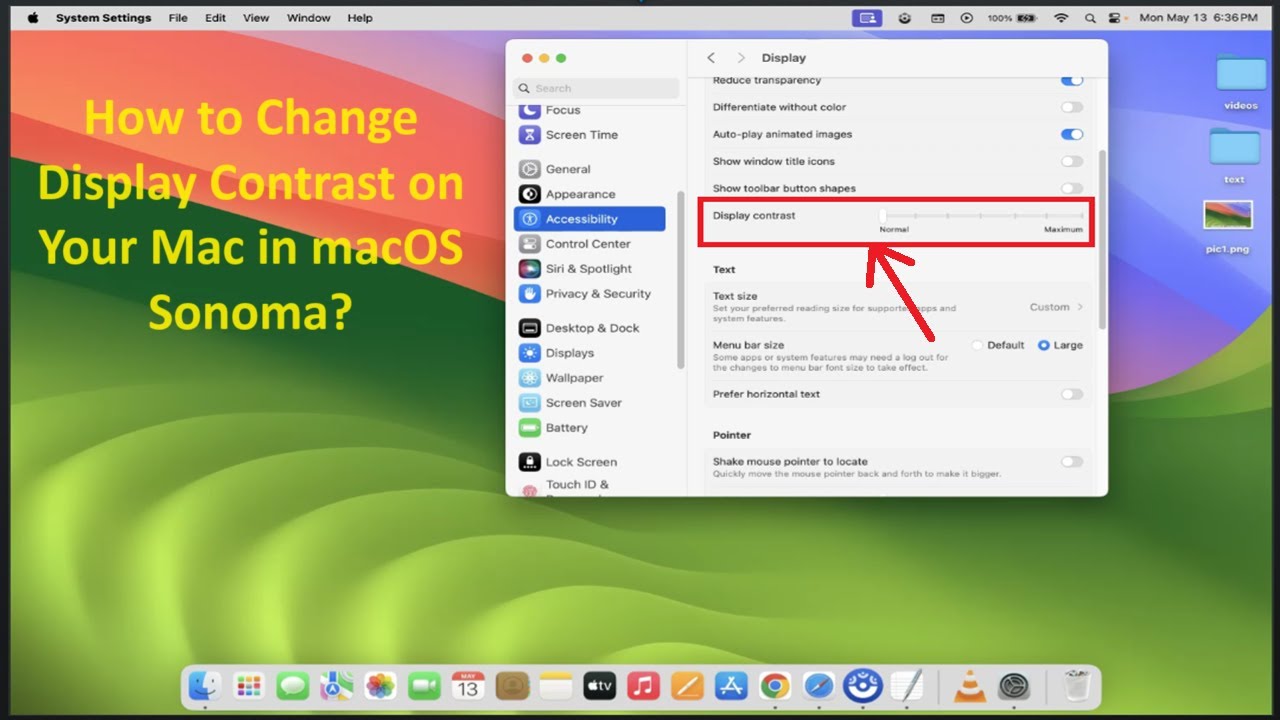Image resolution: width=1280 pixels, height=720 pixels.
Task: Select pic1.png file on desktop
Action: coord(1228,227)
